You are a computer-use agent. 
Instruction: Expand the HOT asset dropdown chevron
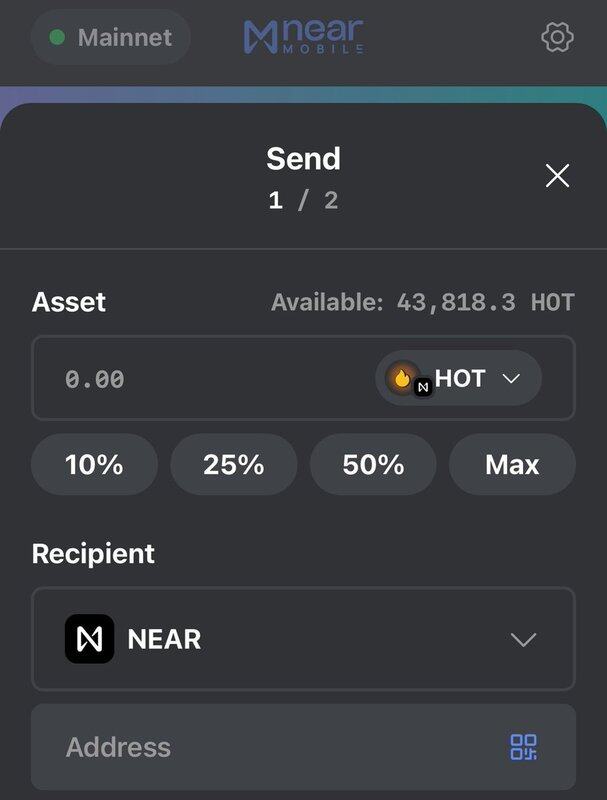click(511, 379)
